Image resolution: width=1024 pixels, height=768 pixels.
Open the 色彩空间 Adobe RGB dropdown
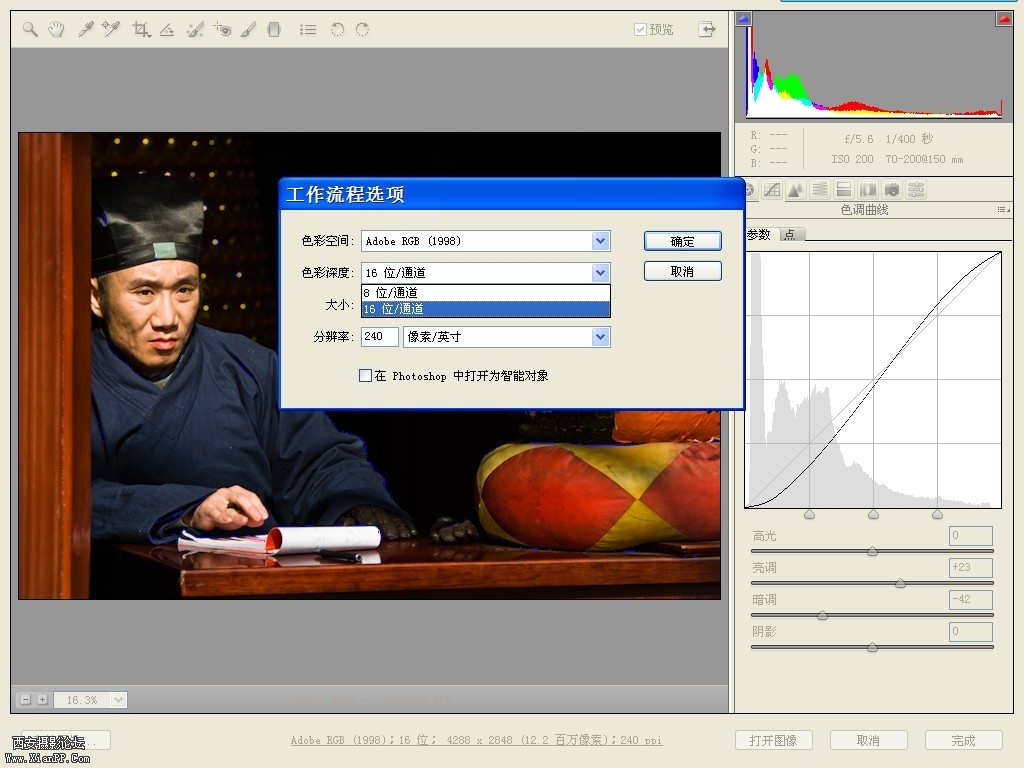click(600, 241)
